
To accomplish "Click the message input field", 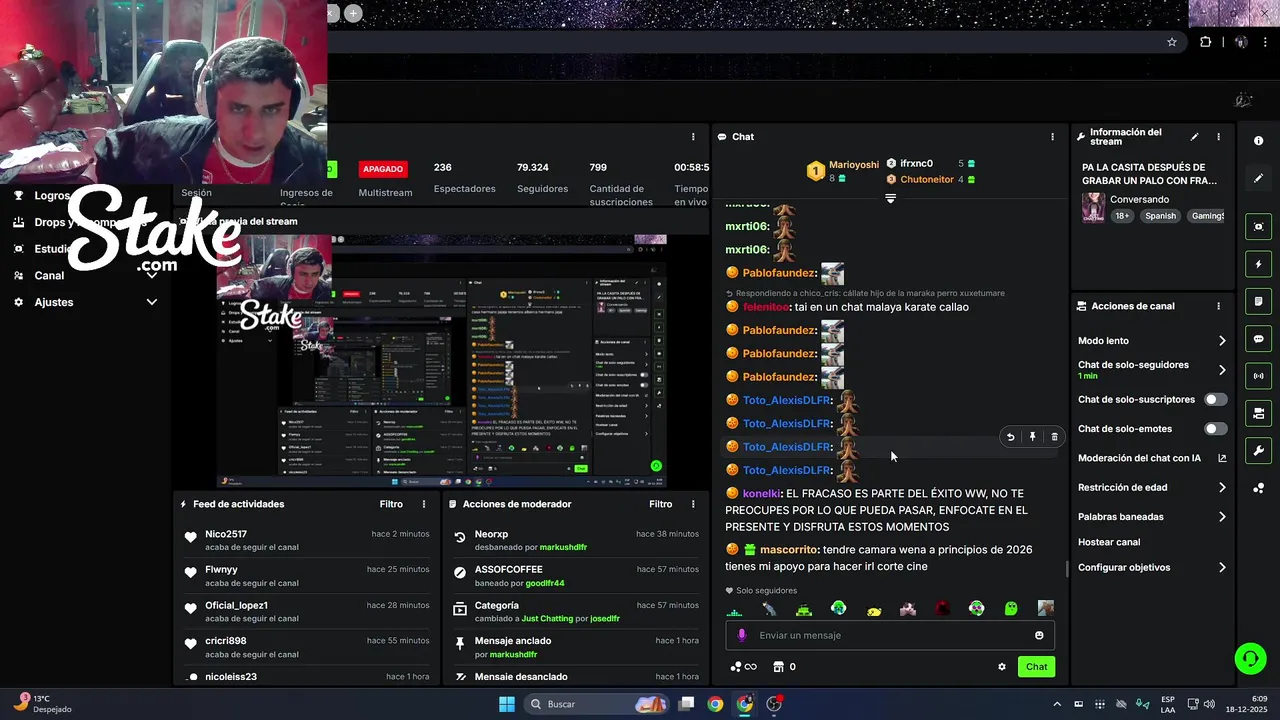I will click(x=890, y=635).
